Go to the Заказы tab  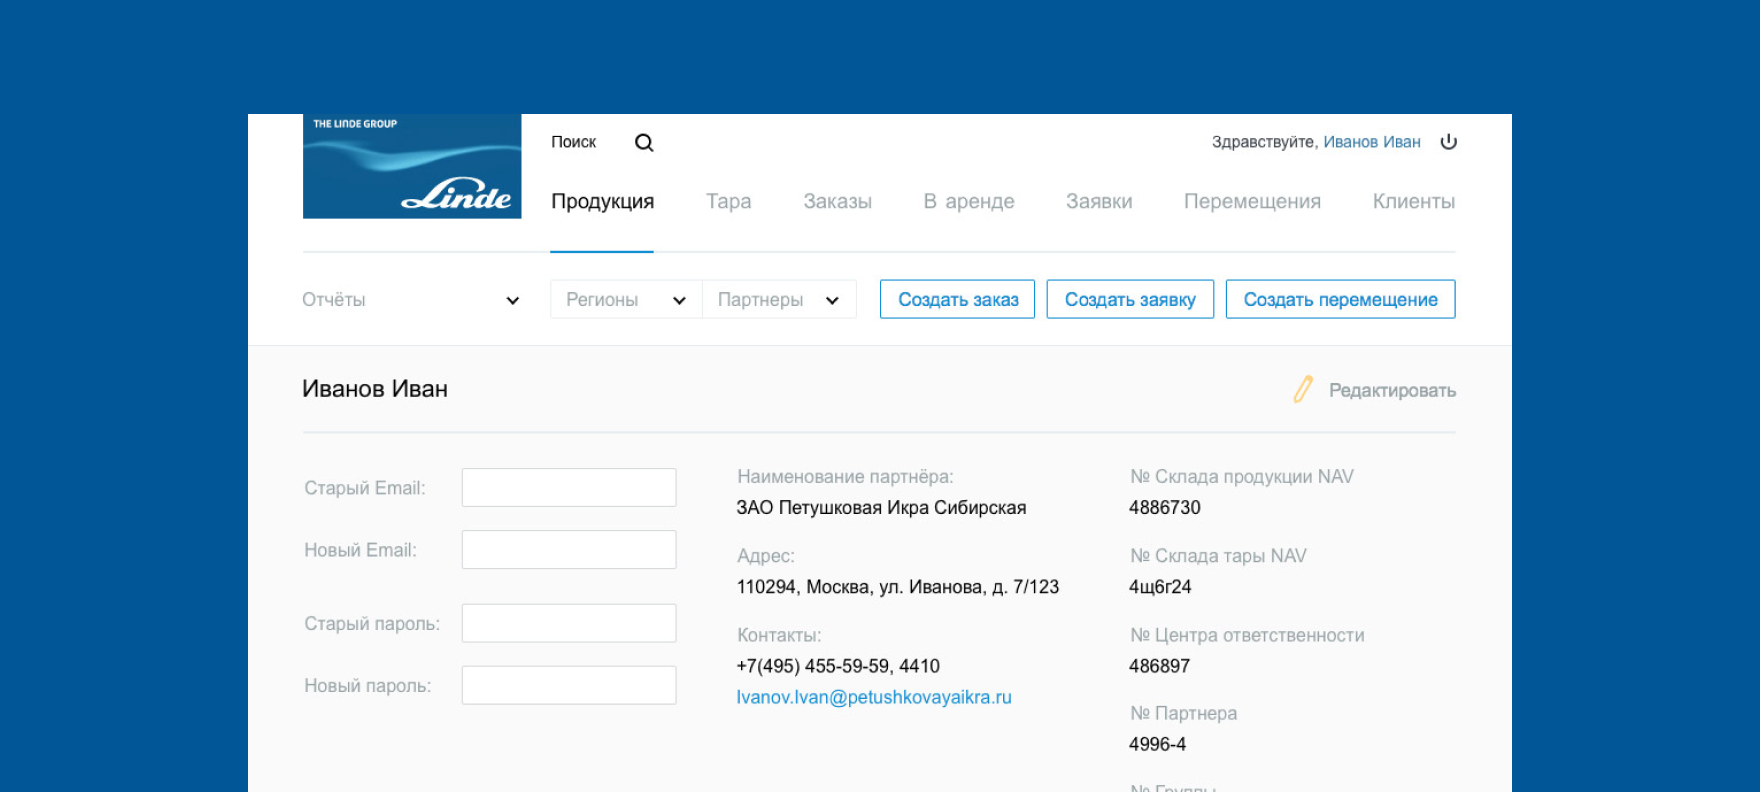click(837, 202)
